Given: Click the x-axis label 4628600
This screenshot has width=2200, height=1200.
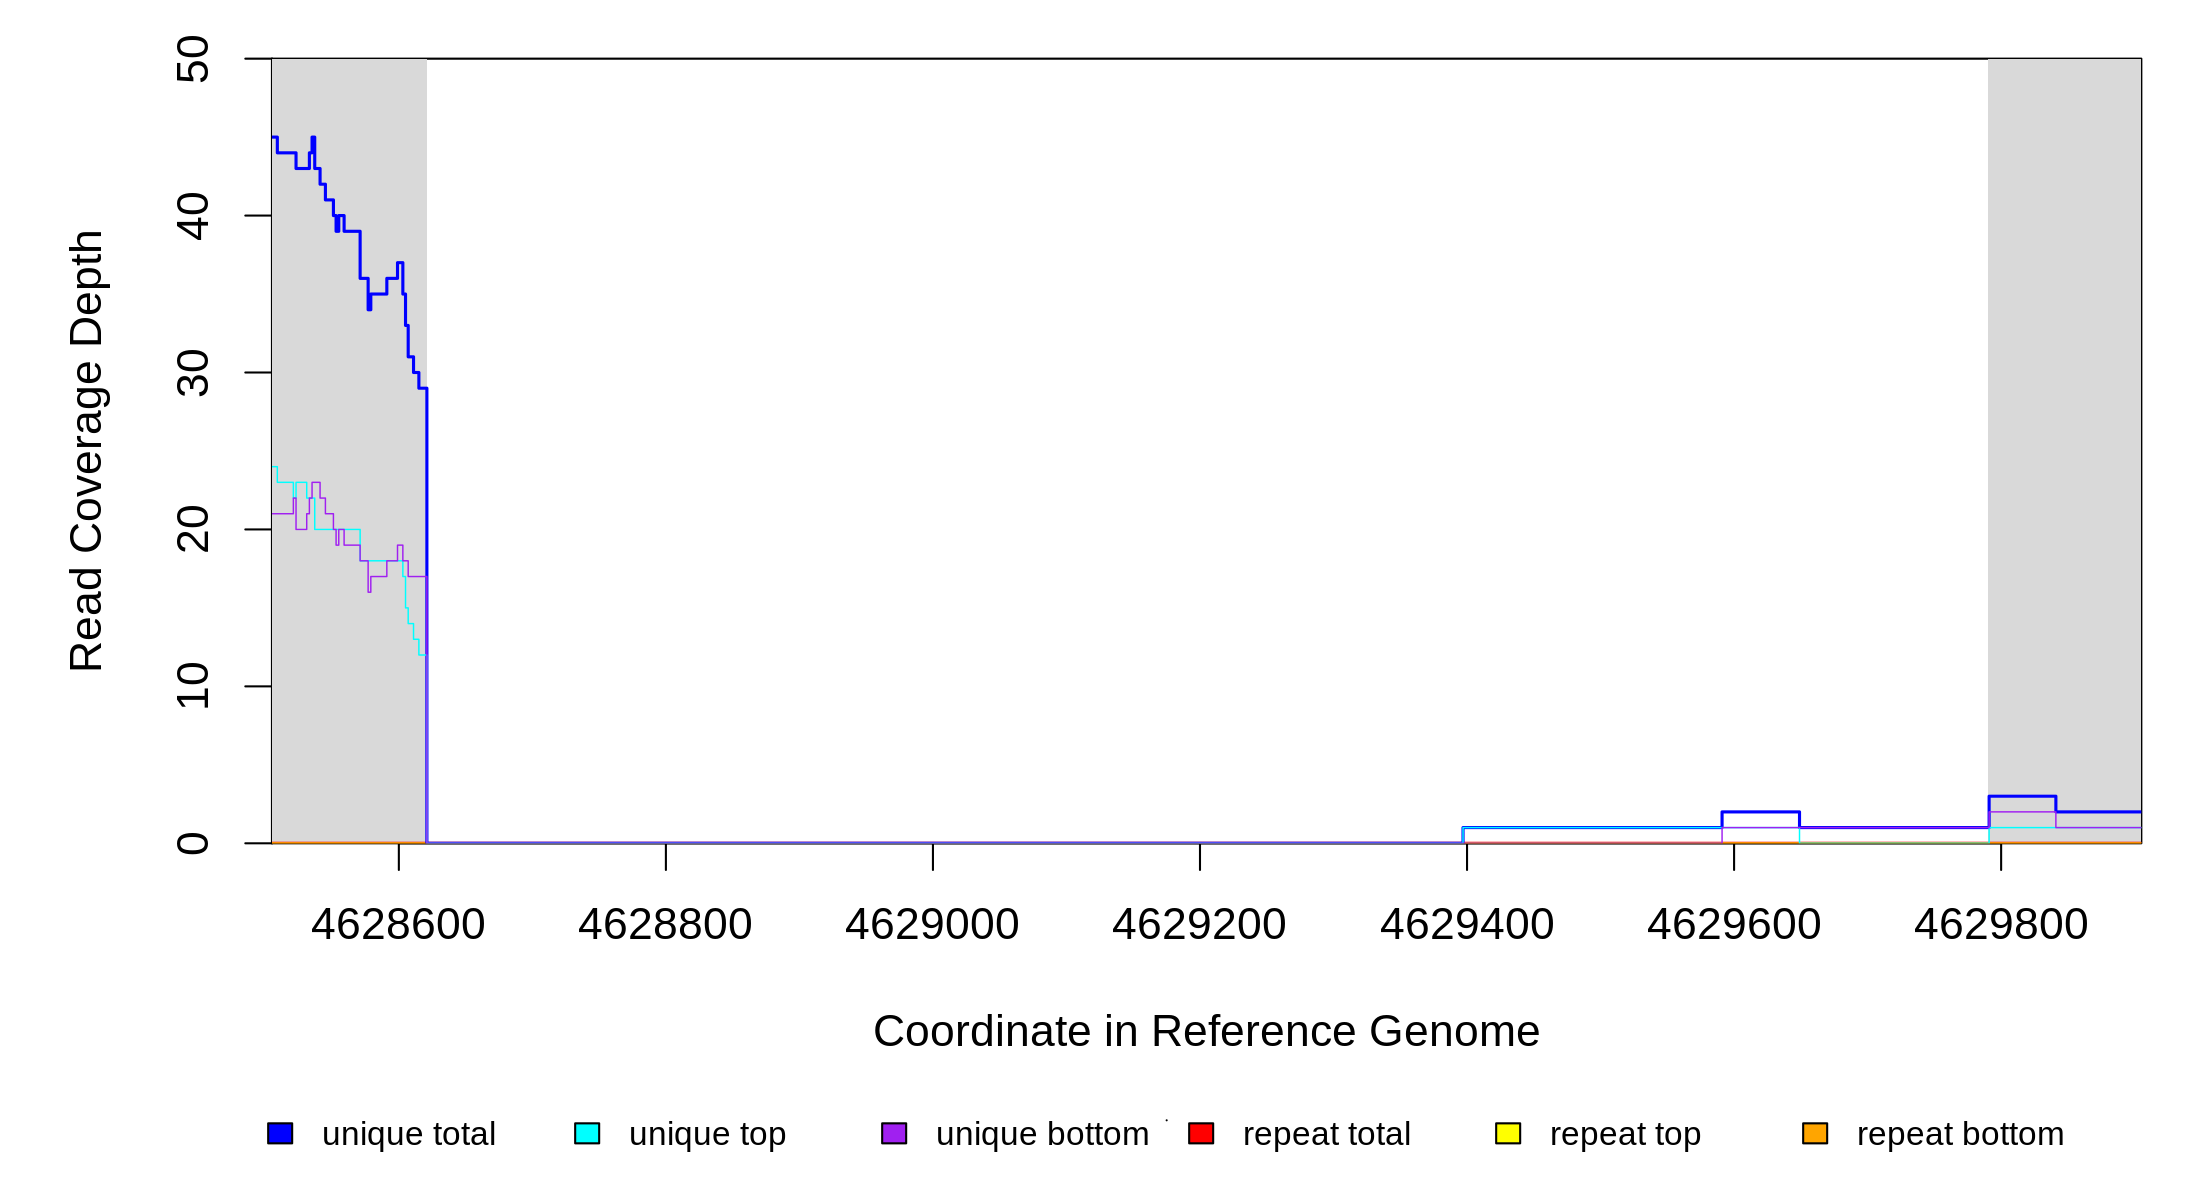Looking at the screenshot, I should tap(398, 925).
